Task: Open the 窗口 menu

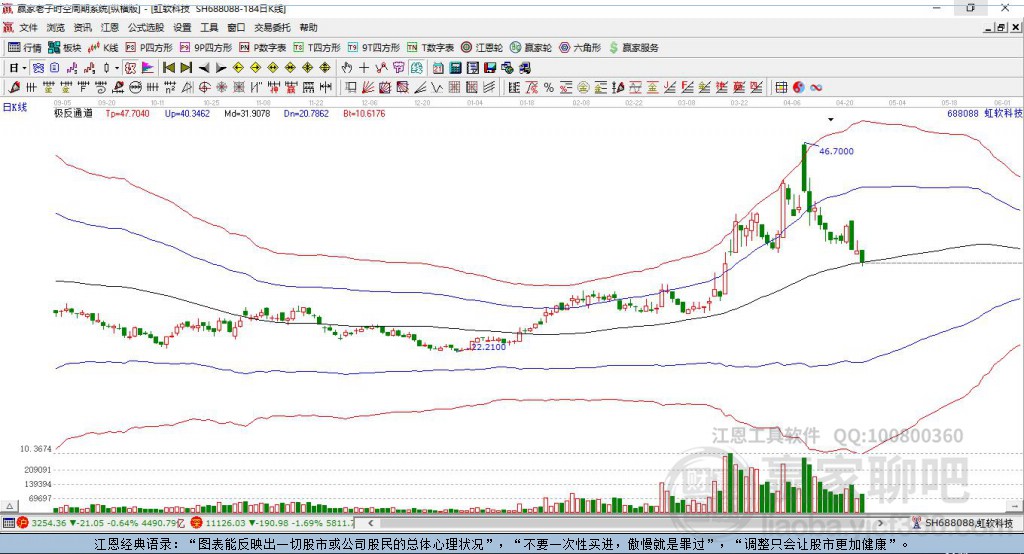Action: [x=236, y=27]
